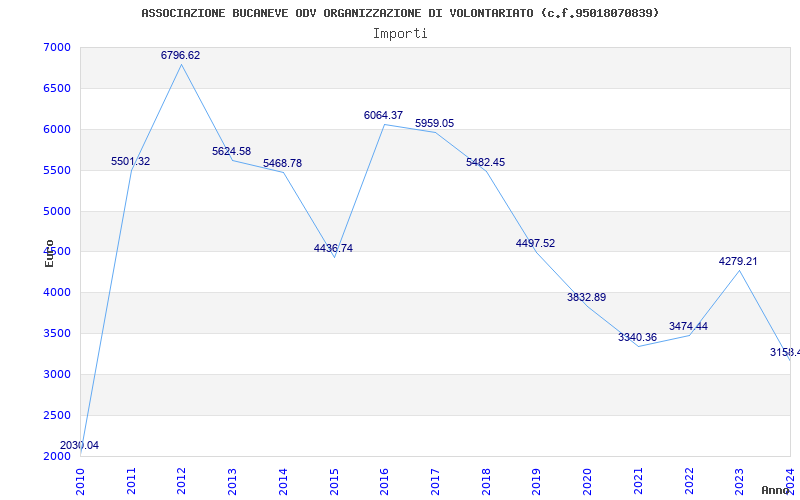Select data label 3474.44
This screenshot has width=800, height=500.
688,326
